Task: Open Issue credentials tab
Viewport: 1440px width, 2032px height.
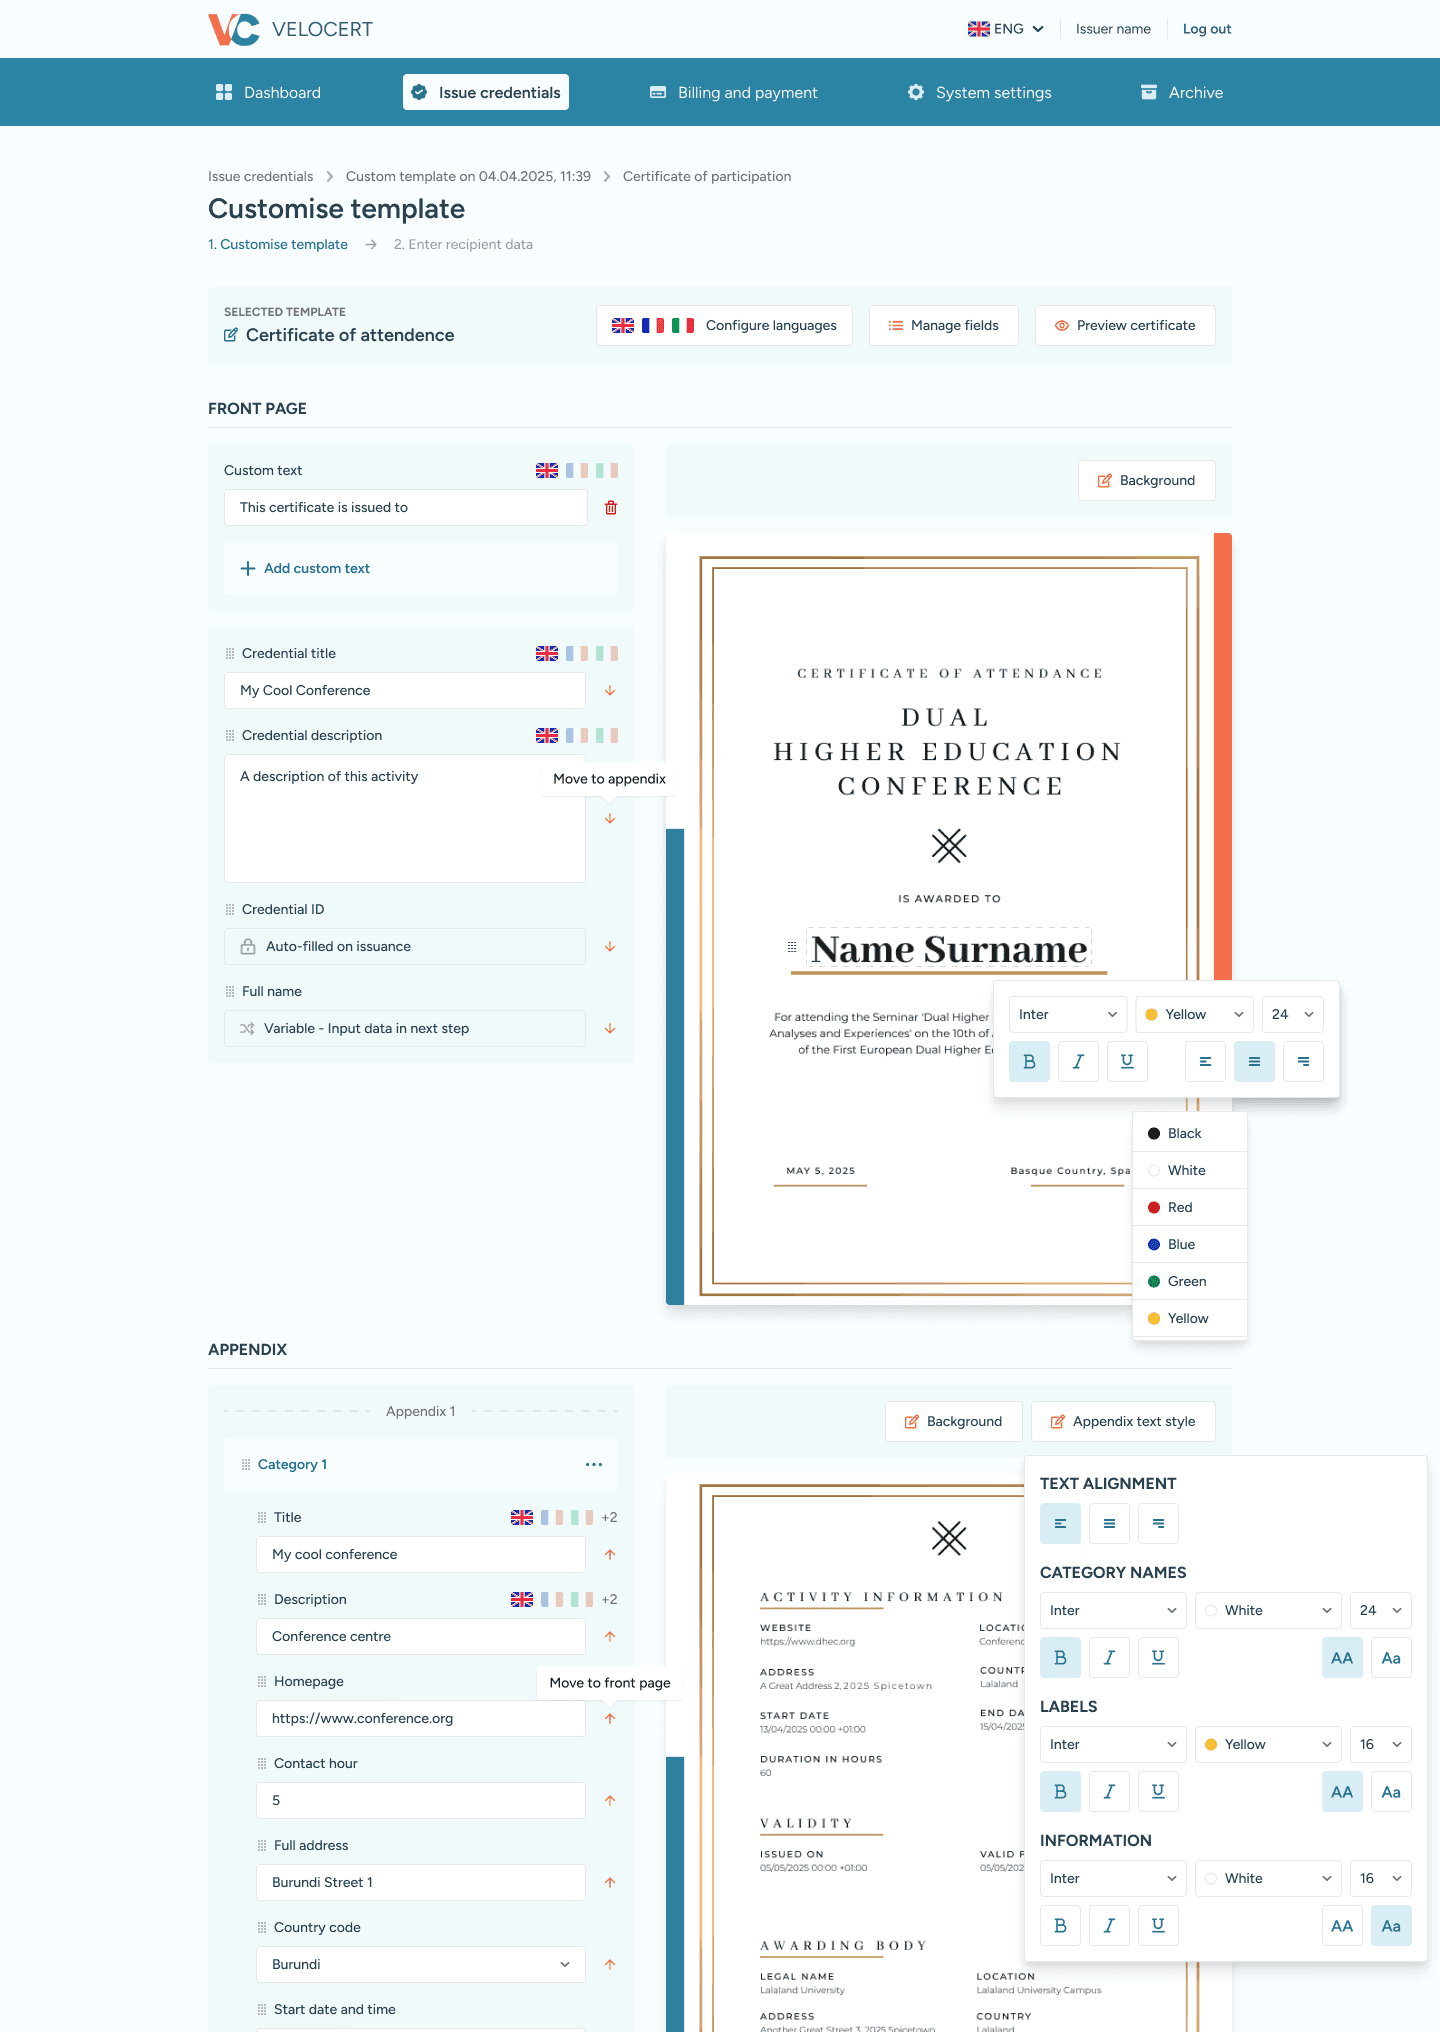Action: pos(486,92)
